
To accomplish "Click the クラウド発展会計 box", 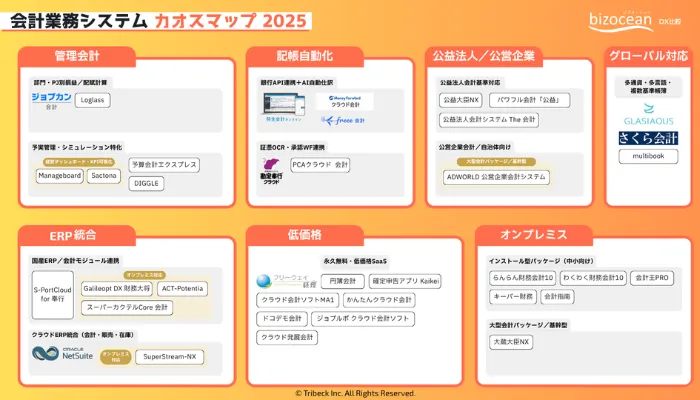I will coord(287,338).
